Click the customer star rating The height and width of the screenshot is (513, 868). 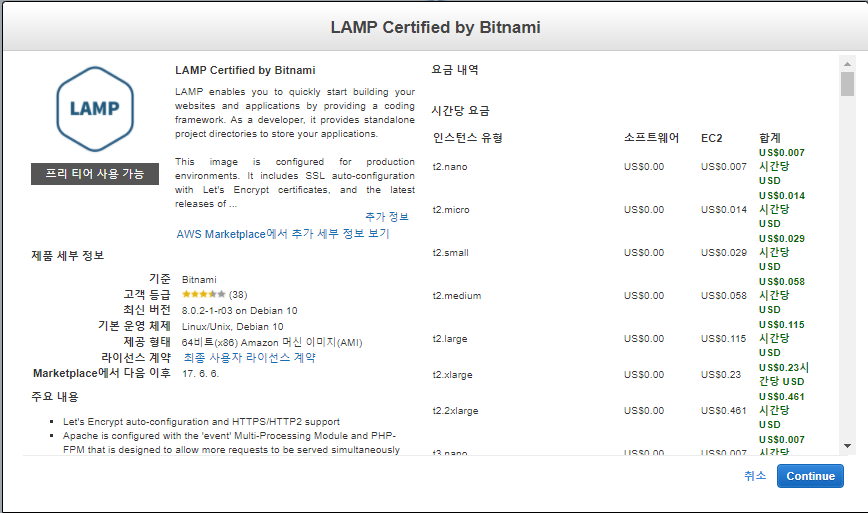point(204,294)
